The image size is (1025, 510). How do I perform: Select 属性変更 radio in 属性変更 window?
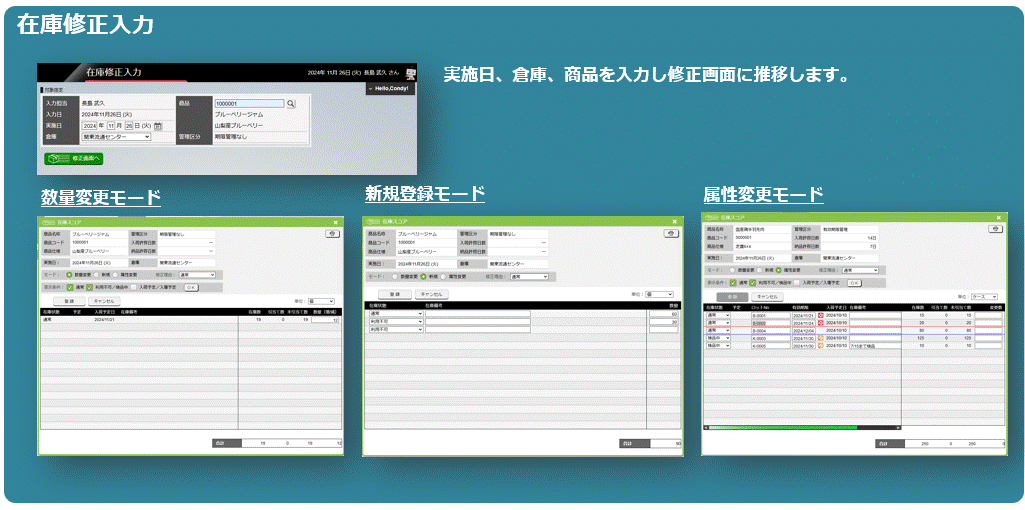[779, 270]
